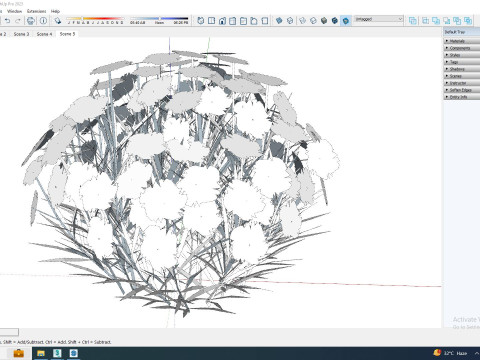480x360 pixels.
Task: Select Shaded style icon
Action: coord(324,21)
